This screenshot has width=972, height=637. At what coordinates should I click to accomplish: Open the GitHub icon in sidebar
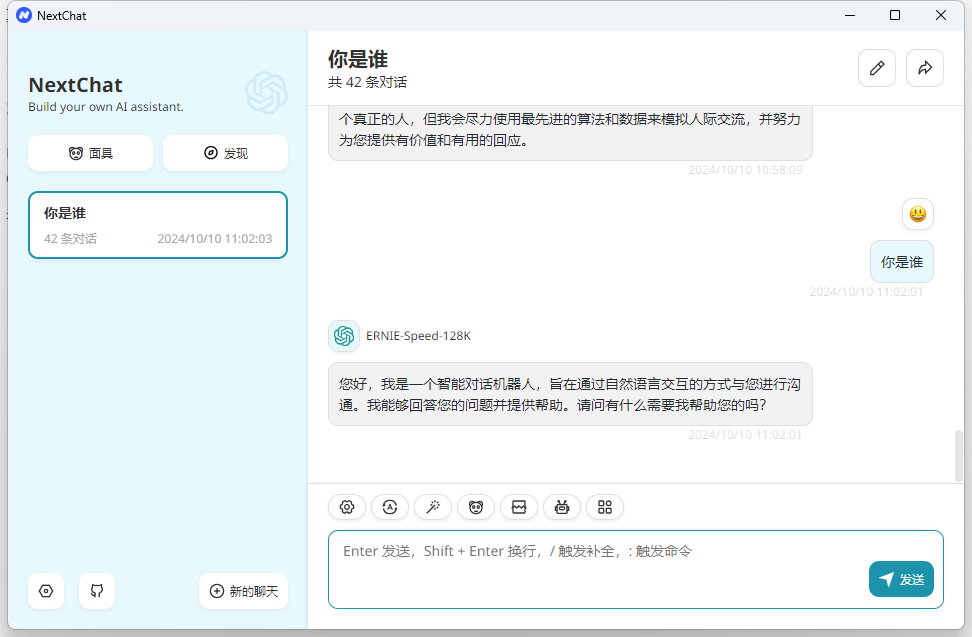click(x=97, y=591)
